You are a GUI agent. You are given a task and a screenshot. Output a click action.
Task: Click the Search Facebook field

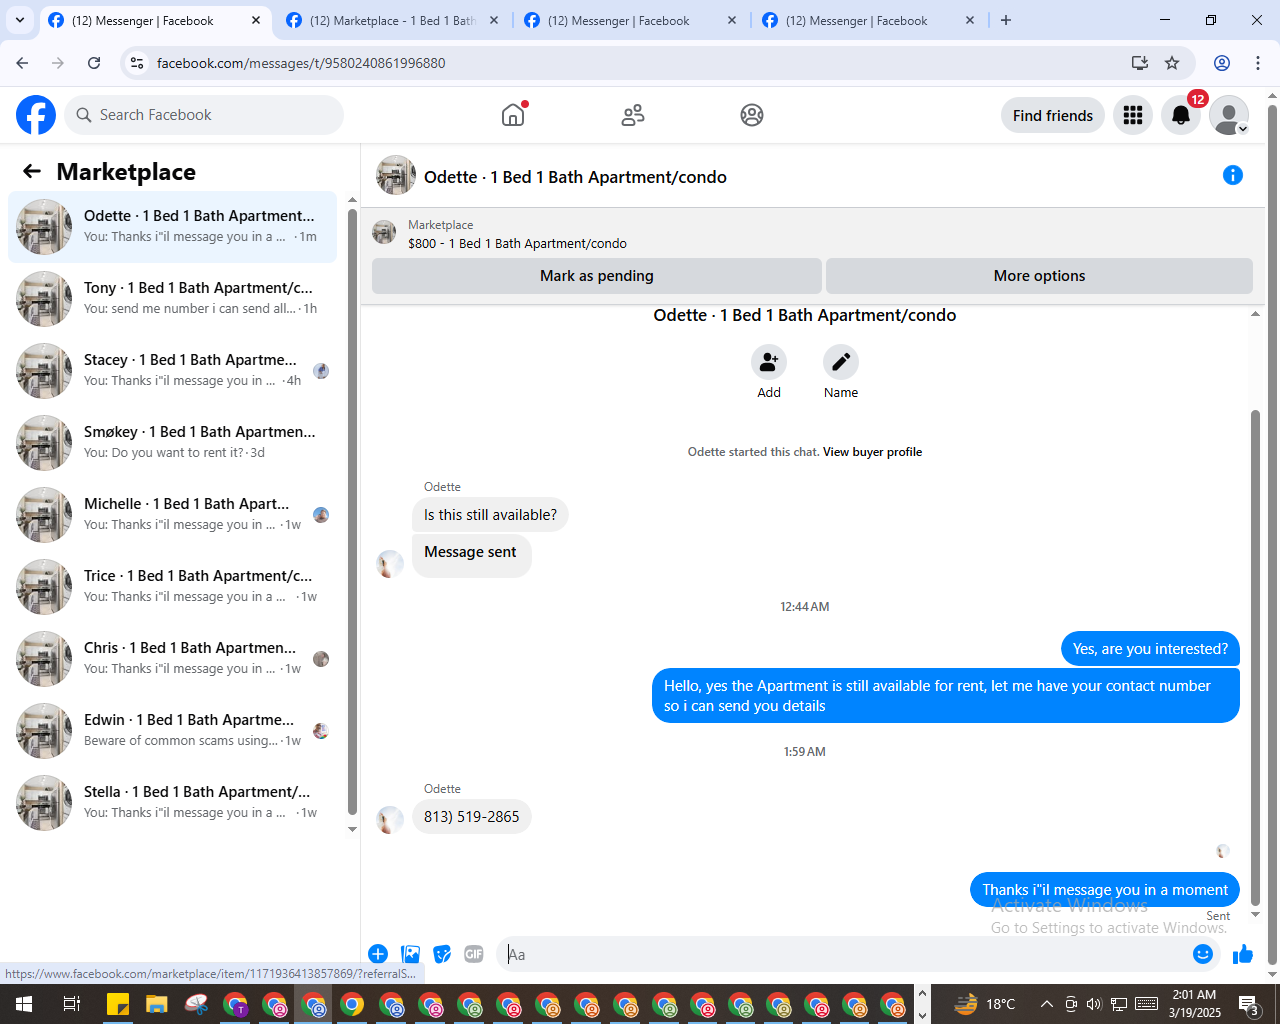point(204,115)
